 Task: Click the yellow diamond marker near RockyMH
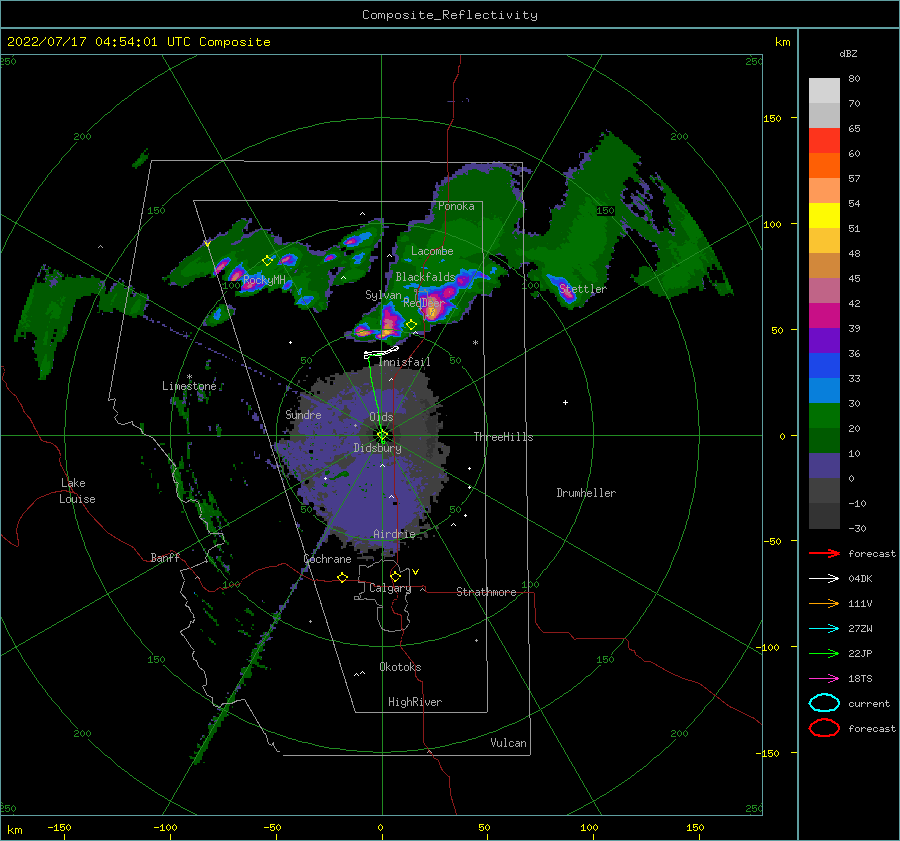[267, 260]
